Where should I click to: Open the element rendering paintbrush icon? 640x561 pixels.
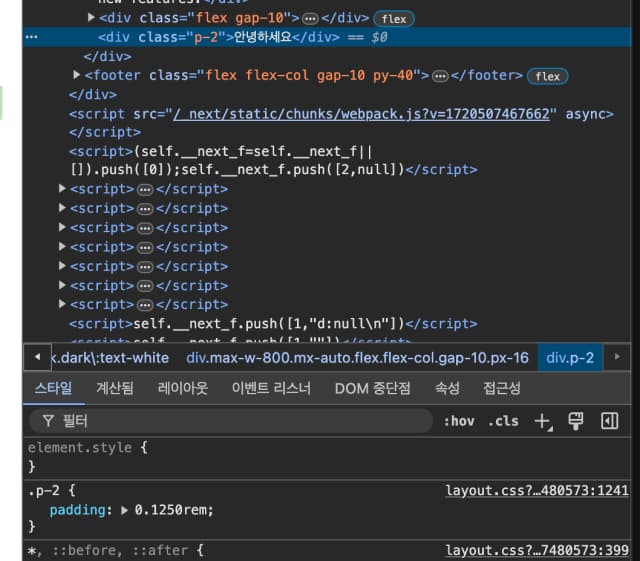coord(576,421)
